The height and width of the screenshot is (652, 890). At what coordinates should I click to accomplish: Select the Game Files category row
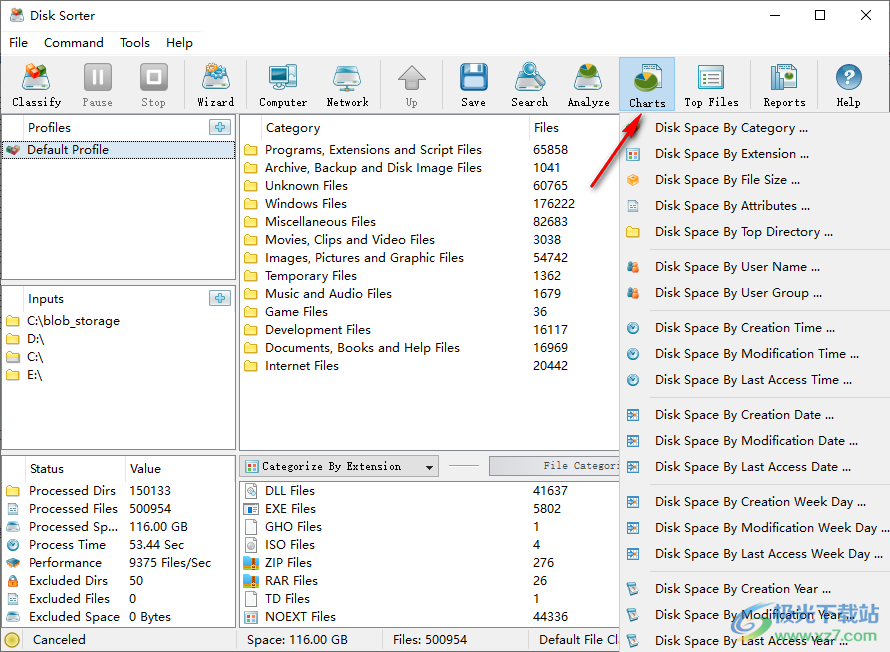coord(429,312)
